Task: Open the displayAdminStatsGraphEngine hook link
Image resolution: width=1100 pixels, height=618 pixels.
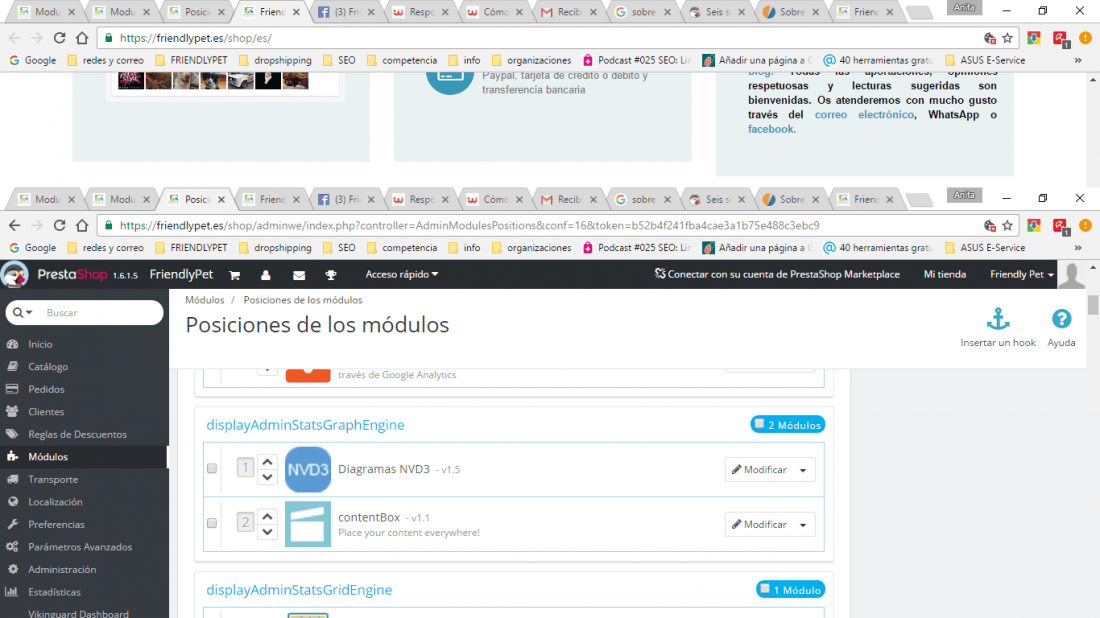Action: (305, 424)
